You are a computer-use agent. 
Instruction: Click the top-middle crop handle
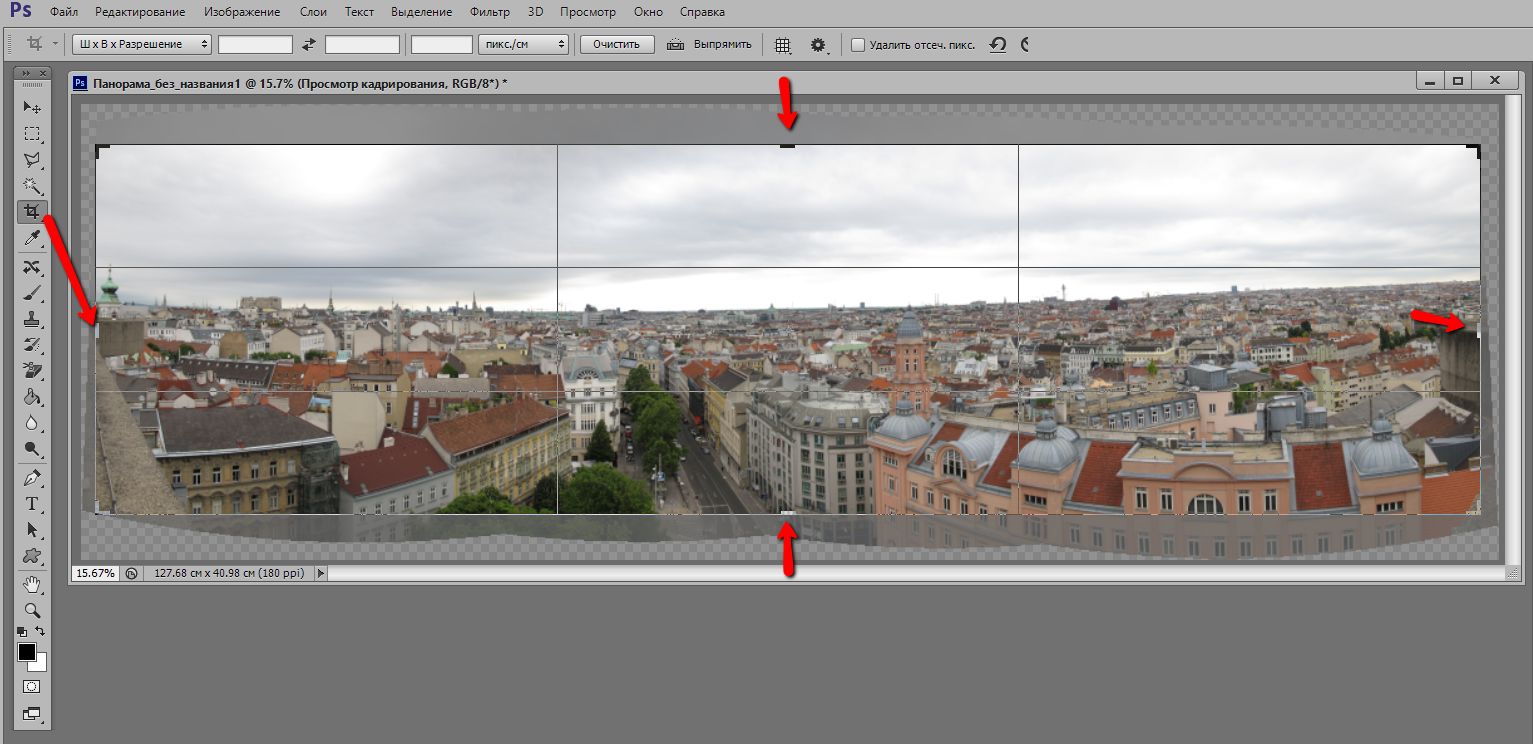(x=788, y=146)
